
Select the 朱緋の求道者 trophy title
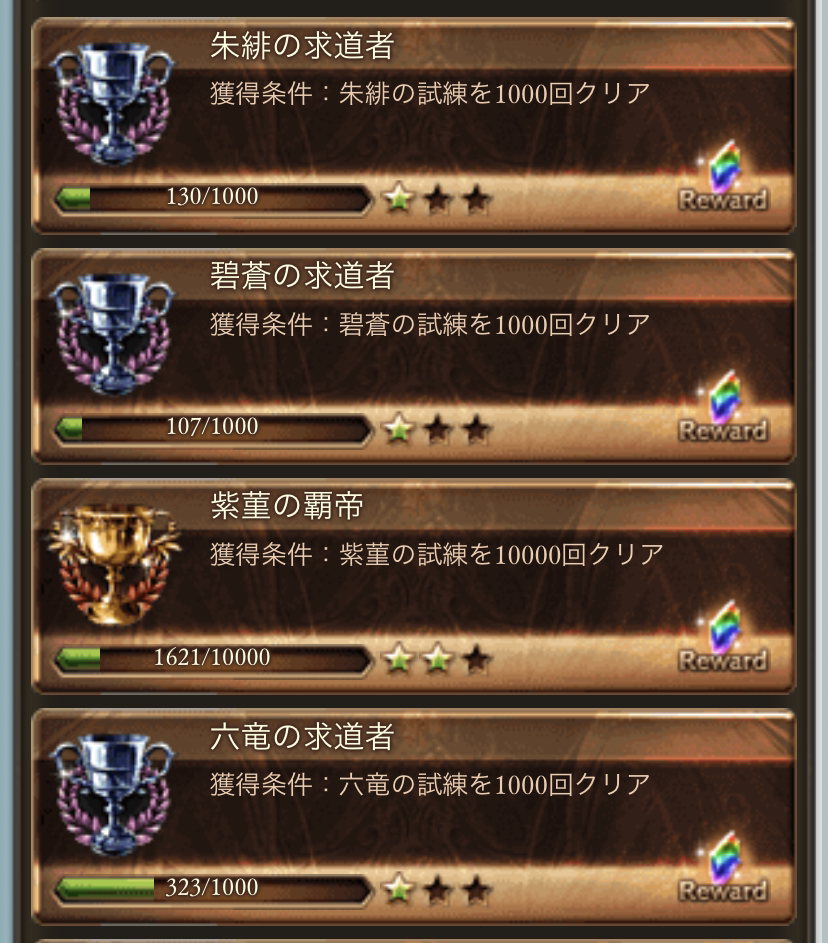pyautogui.click(x=302, y=46)
